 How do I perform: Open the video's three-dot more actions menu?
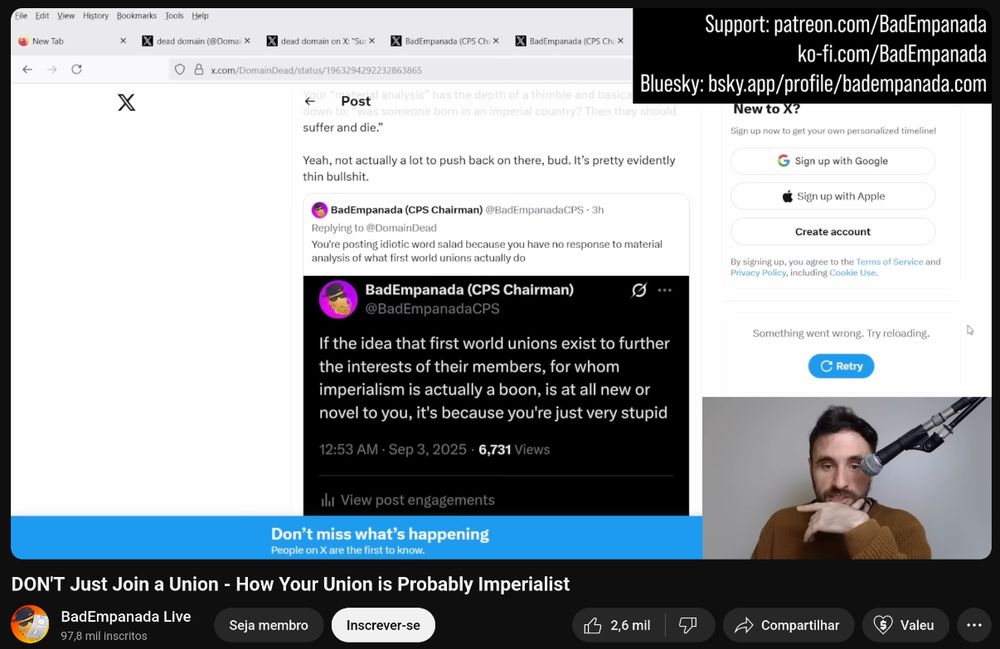click(x=974, y=624)
